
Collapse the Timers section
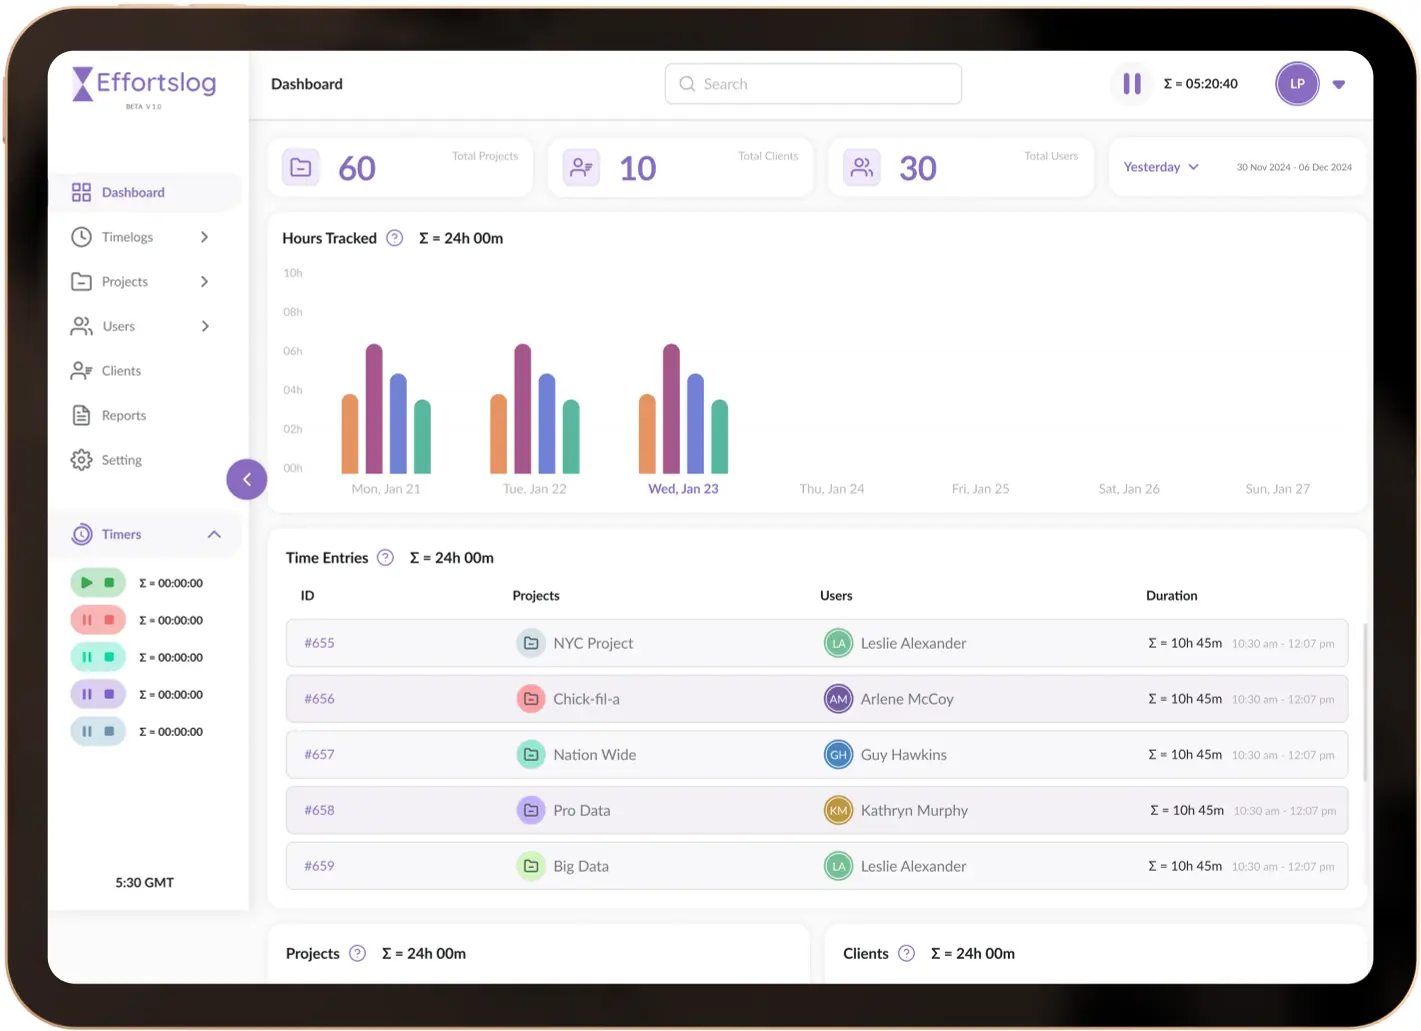pyautogui.click(x=214, y=535)
